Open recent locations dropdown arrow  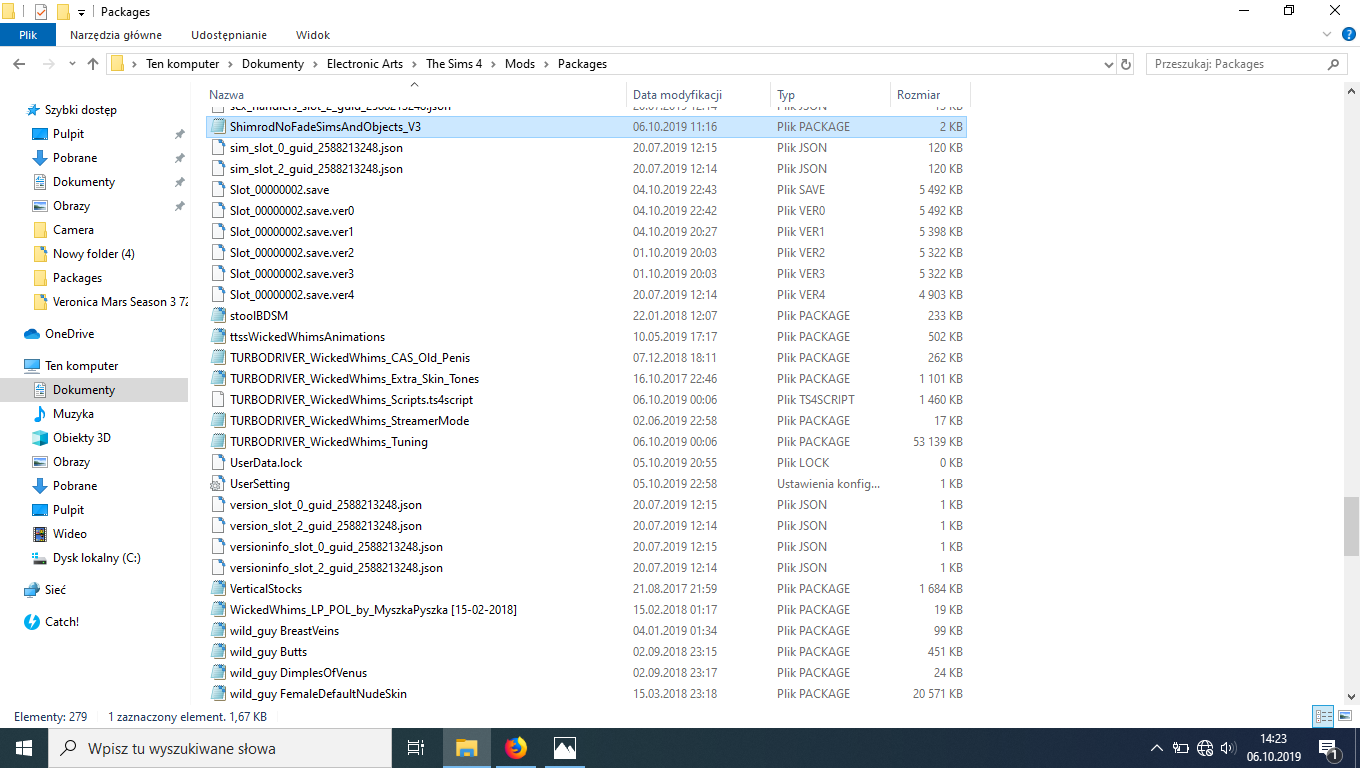71,64
